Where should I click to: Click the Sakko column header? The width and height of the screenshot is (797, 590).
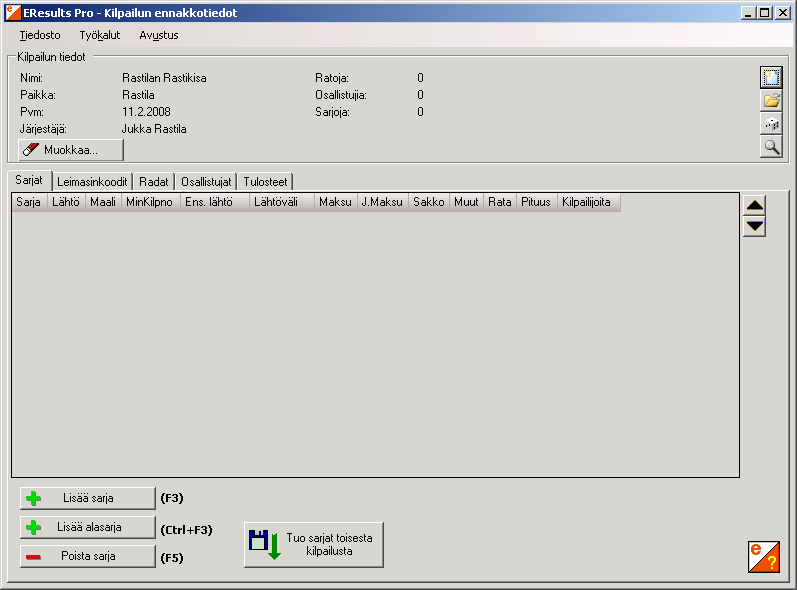point(430,202)
